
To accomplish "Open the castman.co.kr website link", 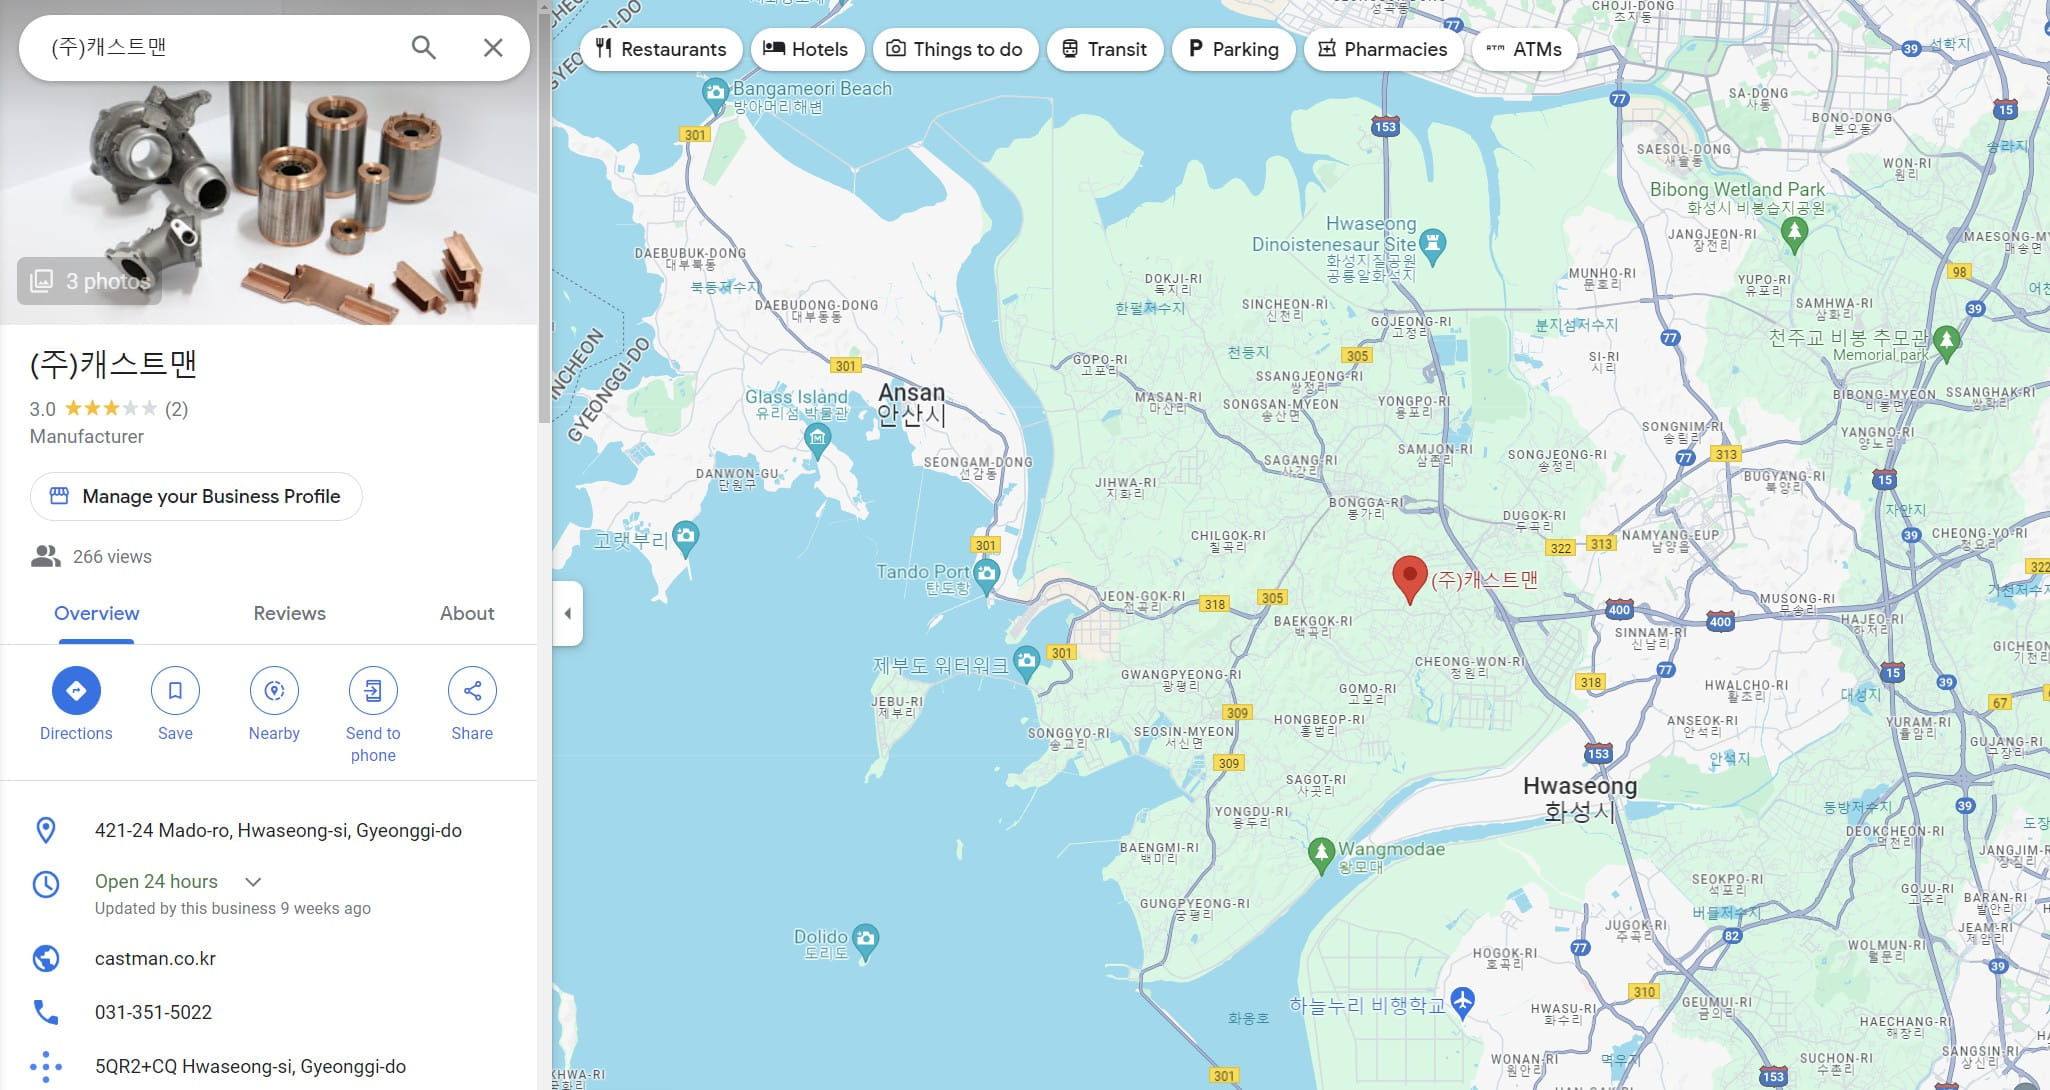I will point(155,958).
